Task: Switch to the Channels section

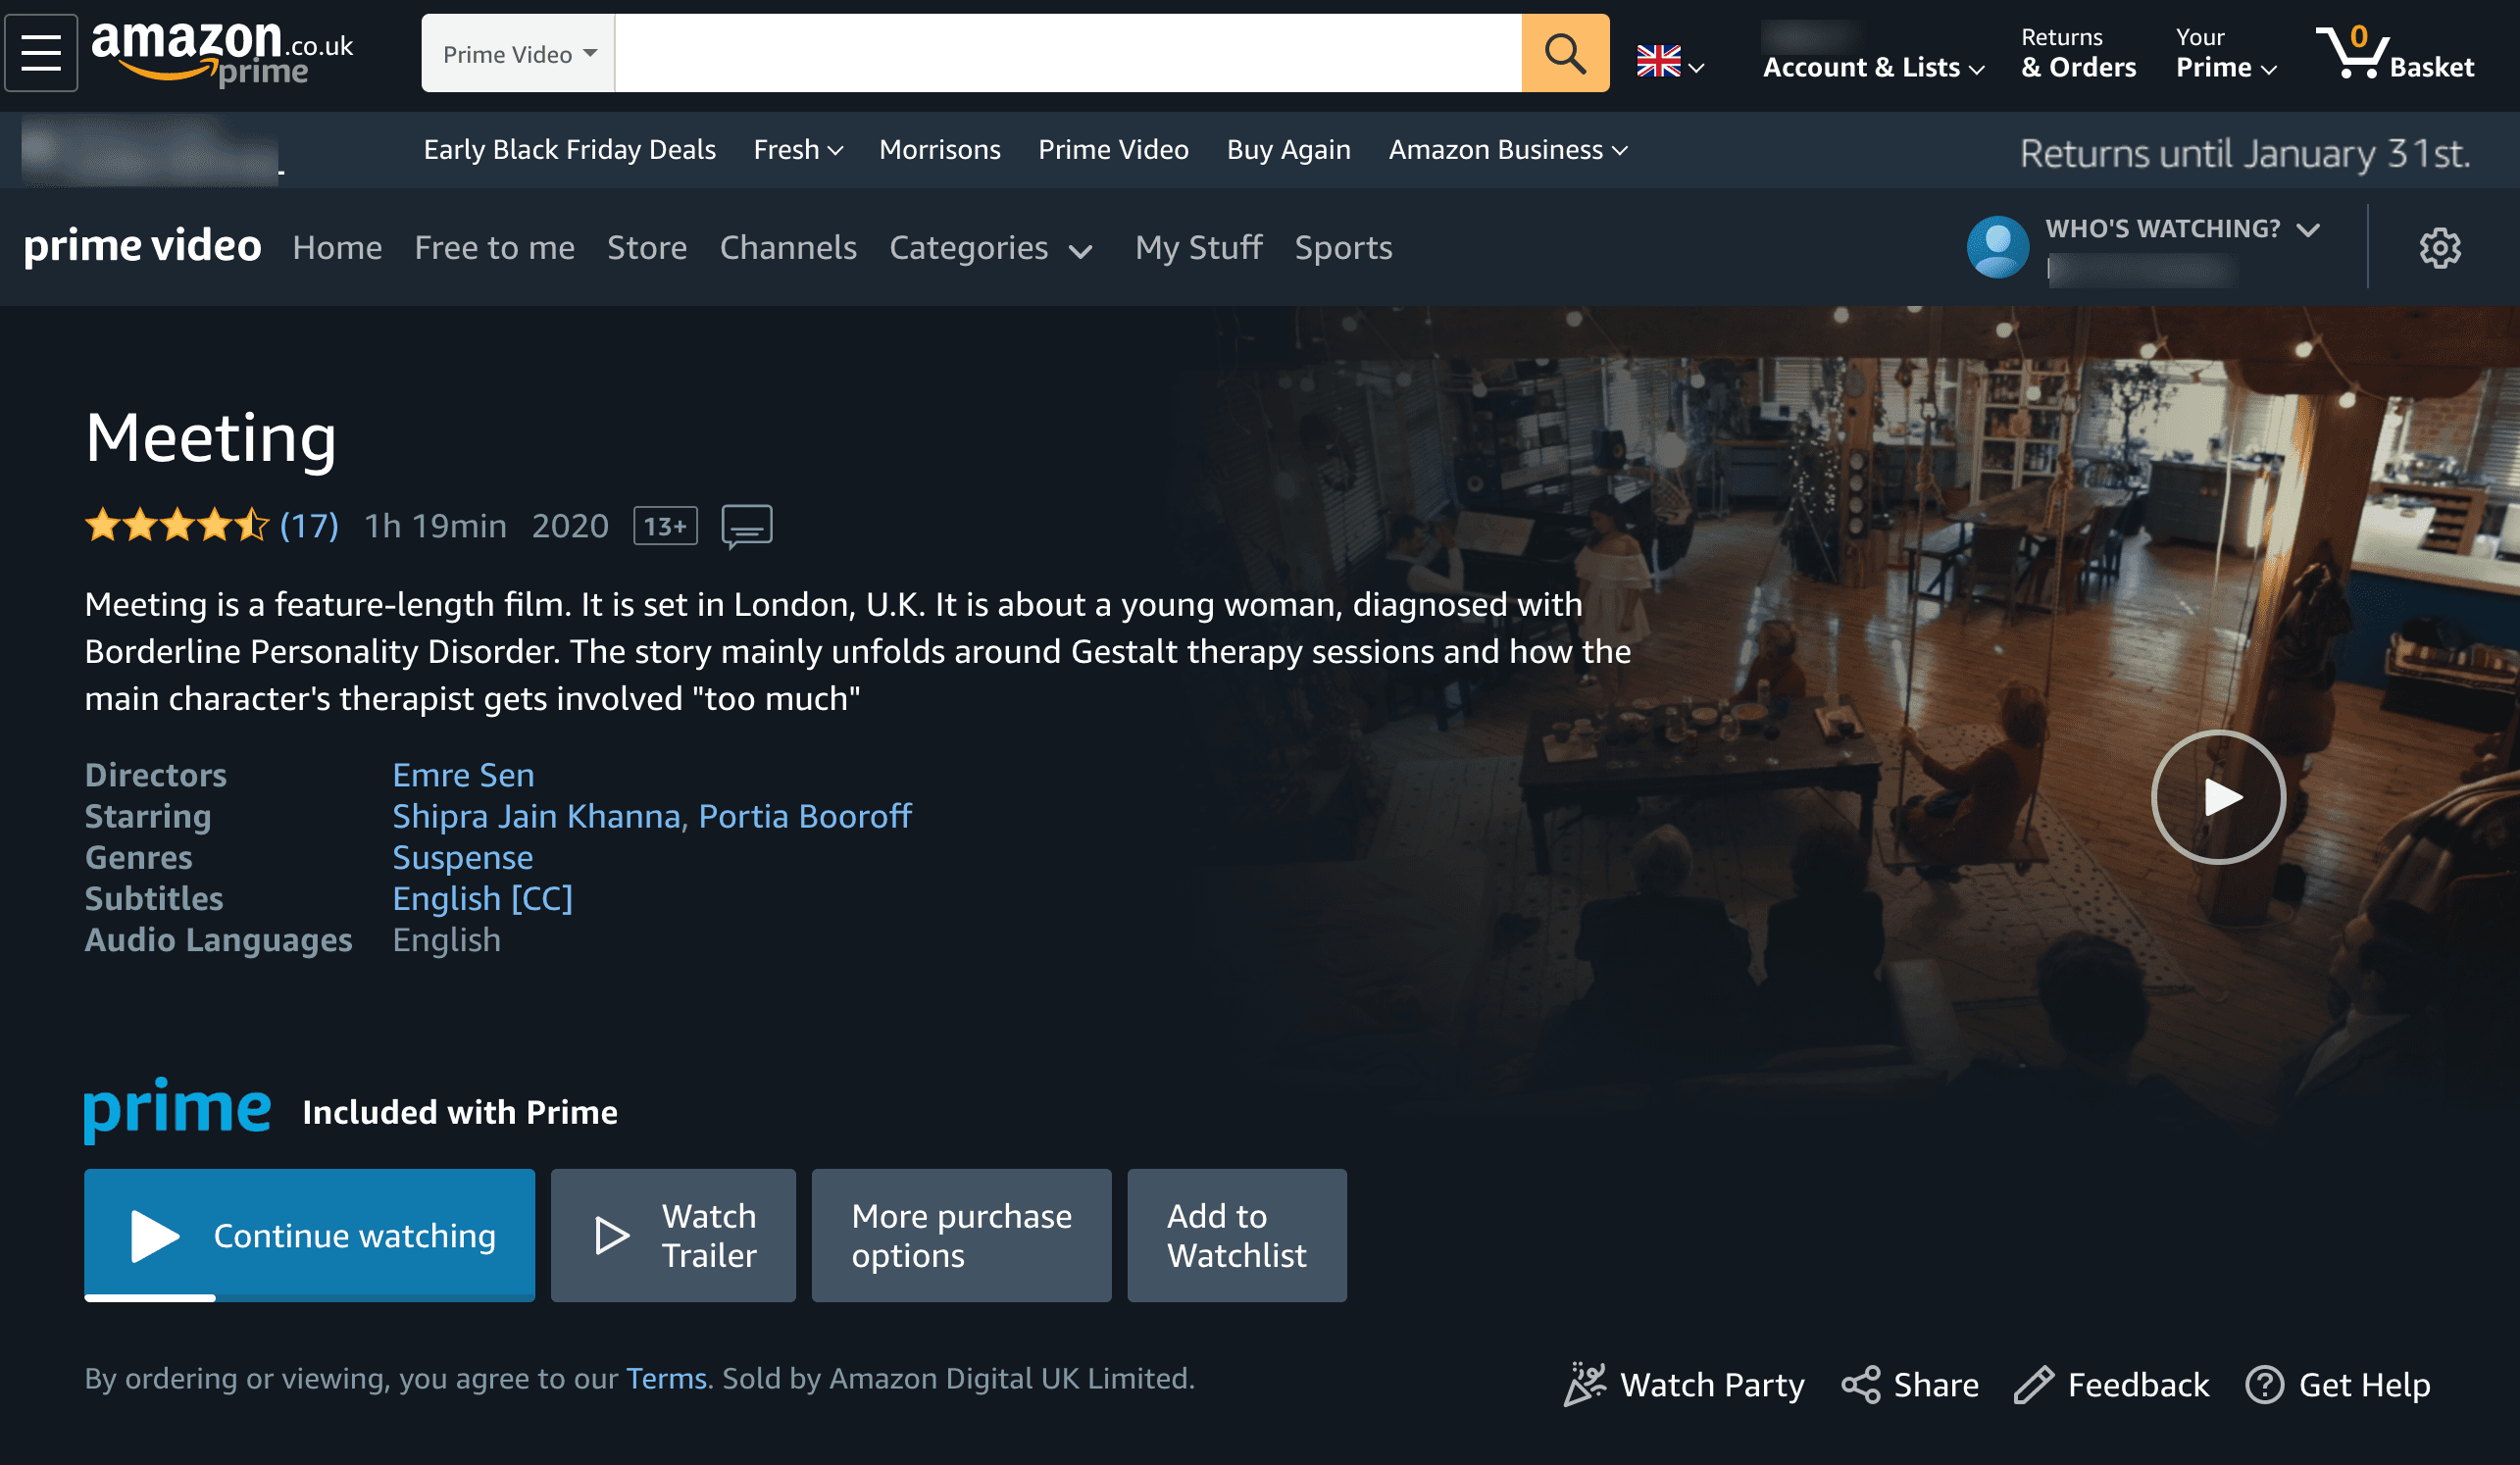Action: [x=788, y=247]
